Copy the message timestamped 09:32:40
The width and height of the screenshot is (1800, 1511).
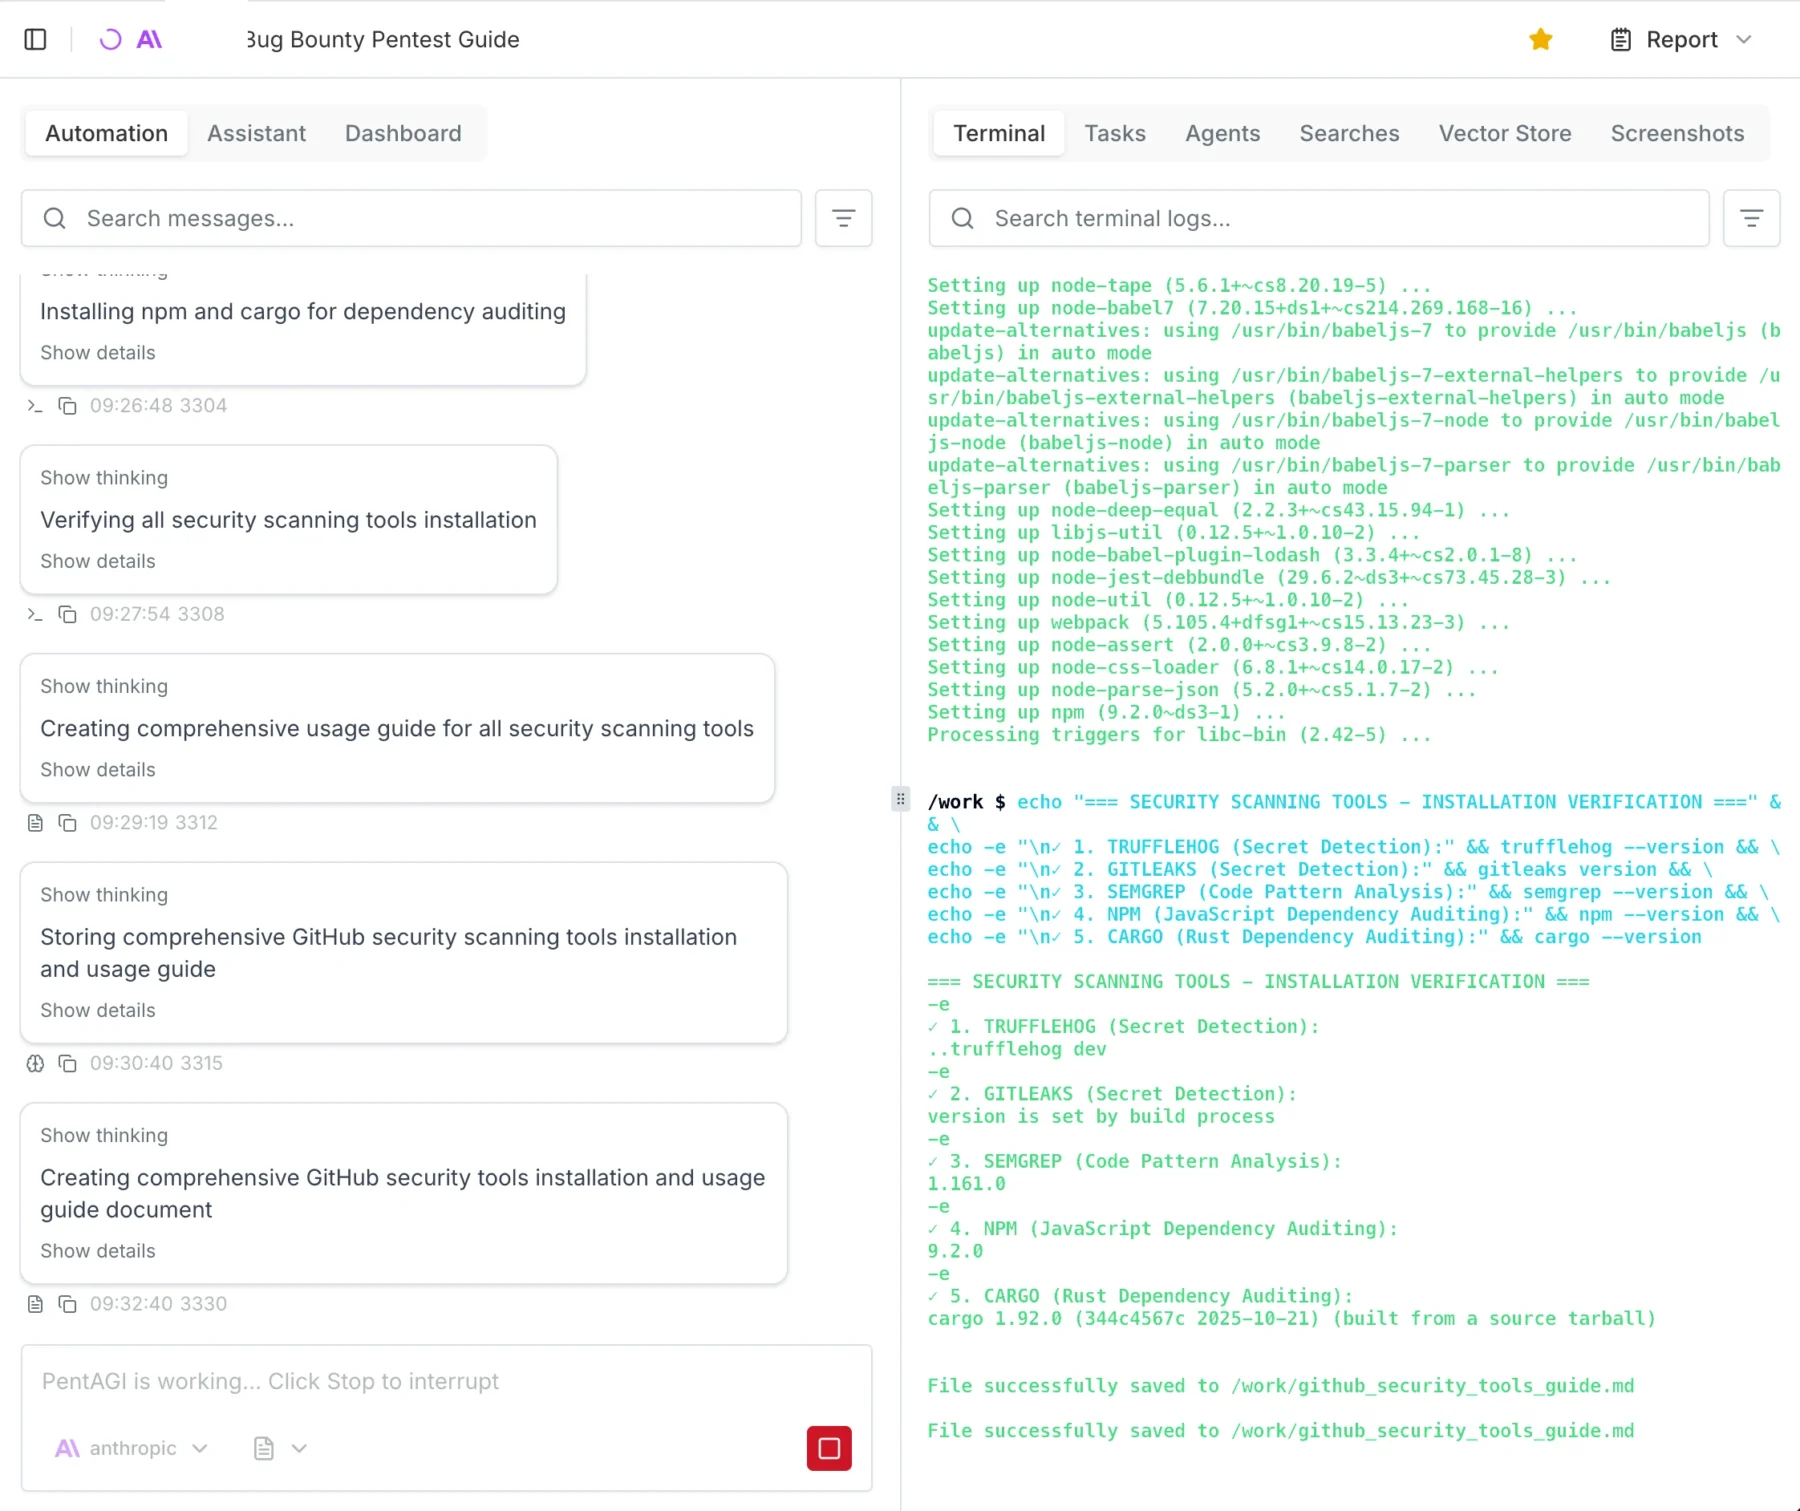(67, 1304)
